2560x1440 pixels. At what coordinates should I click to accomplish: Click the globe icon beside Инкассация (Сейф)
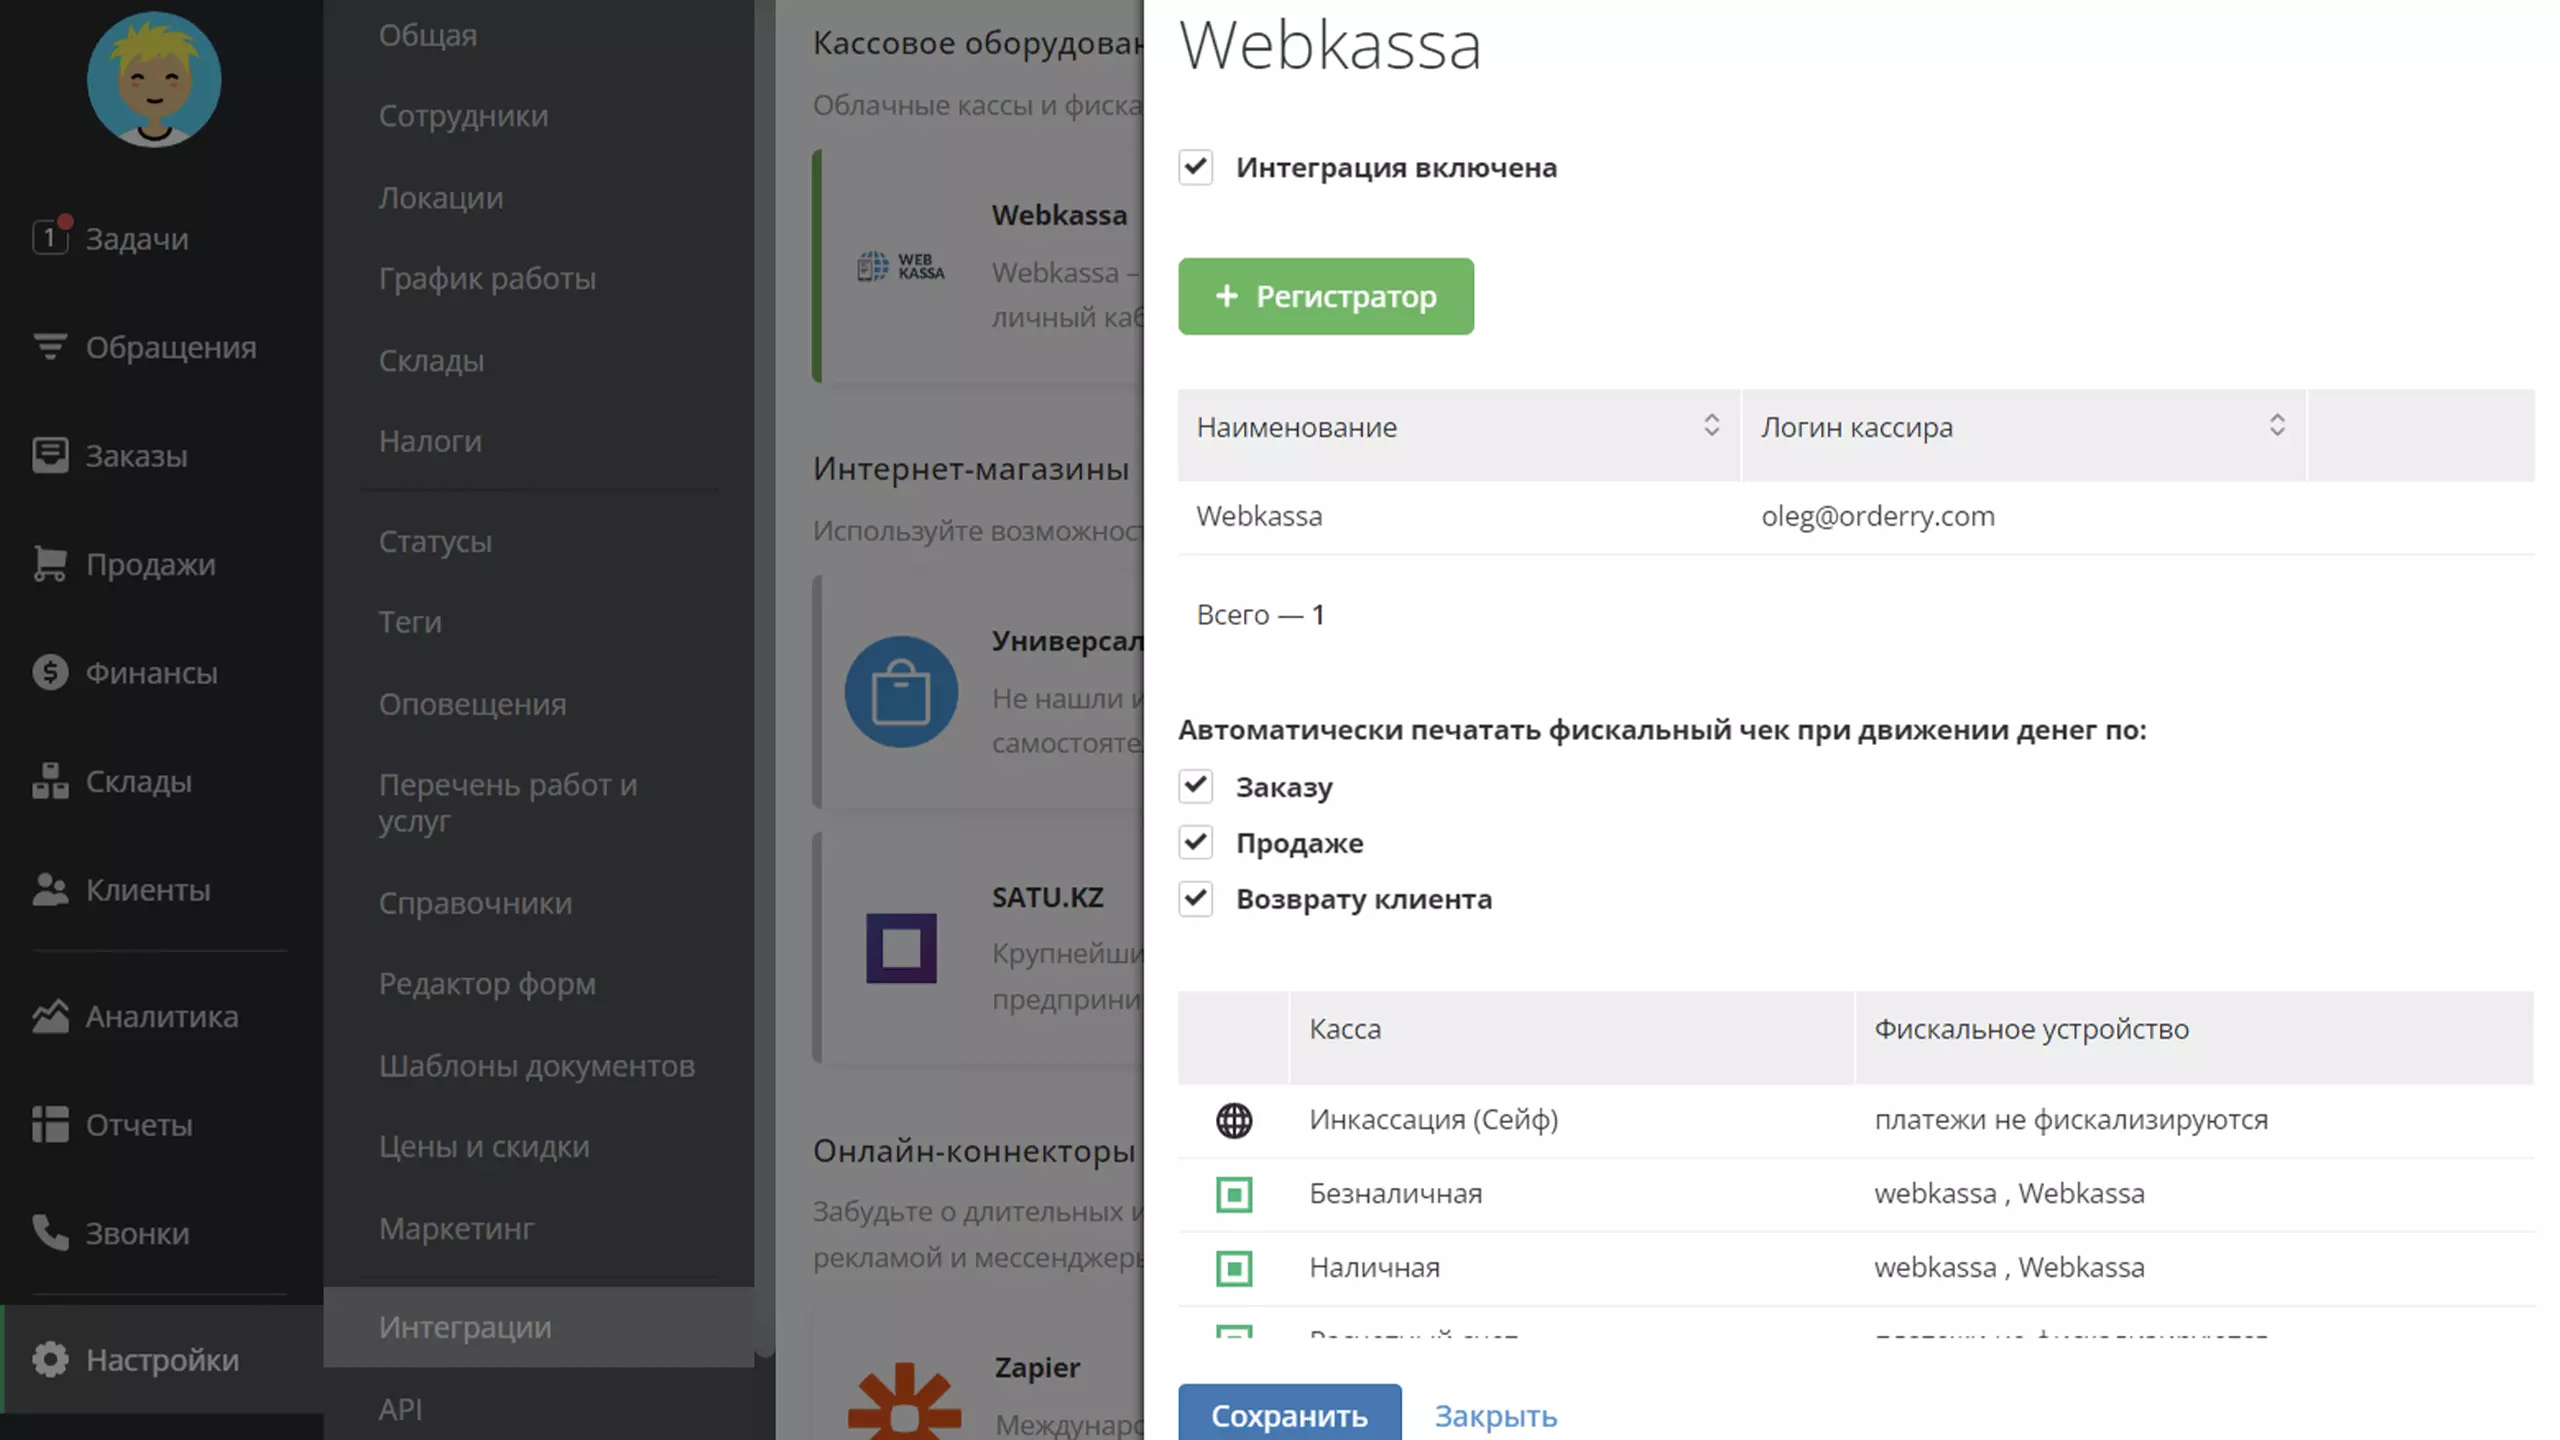pyautogui.click(x=1234, y=1121)
